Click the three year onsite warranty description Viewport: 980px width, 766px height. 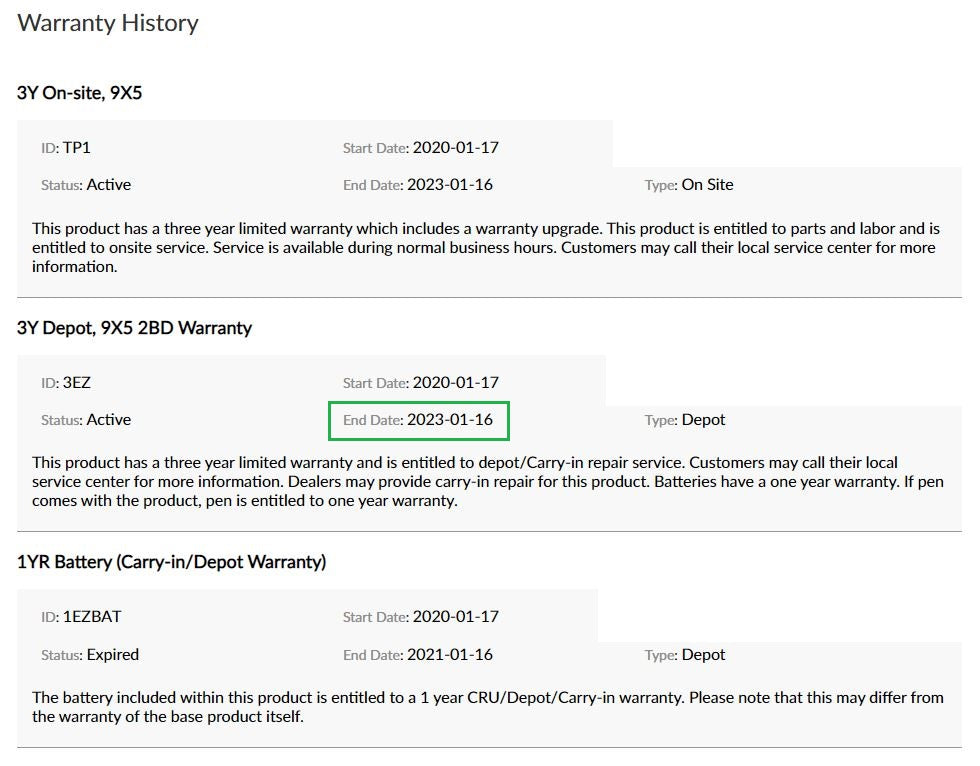[486, 247]
